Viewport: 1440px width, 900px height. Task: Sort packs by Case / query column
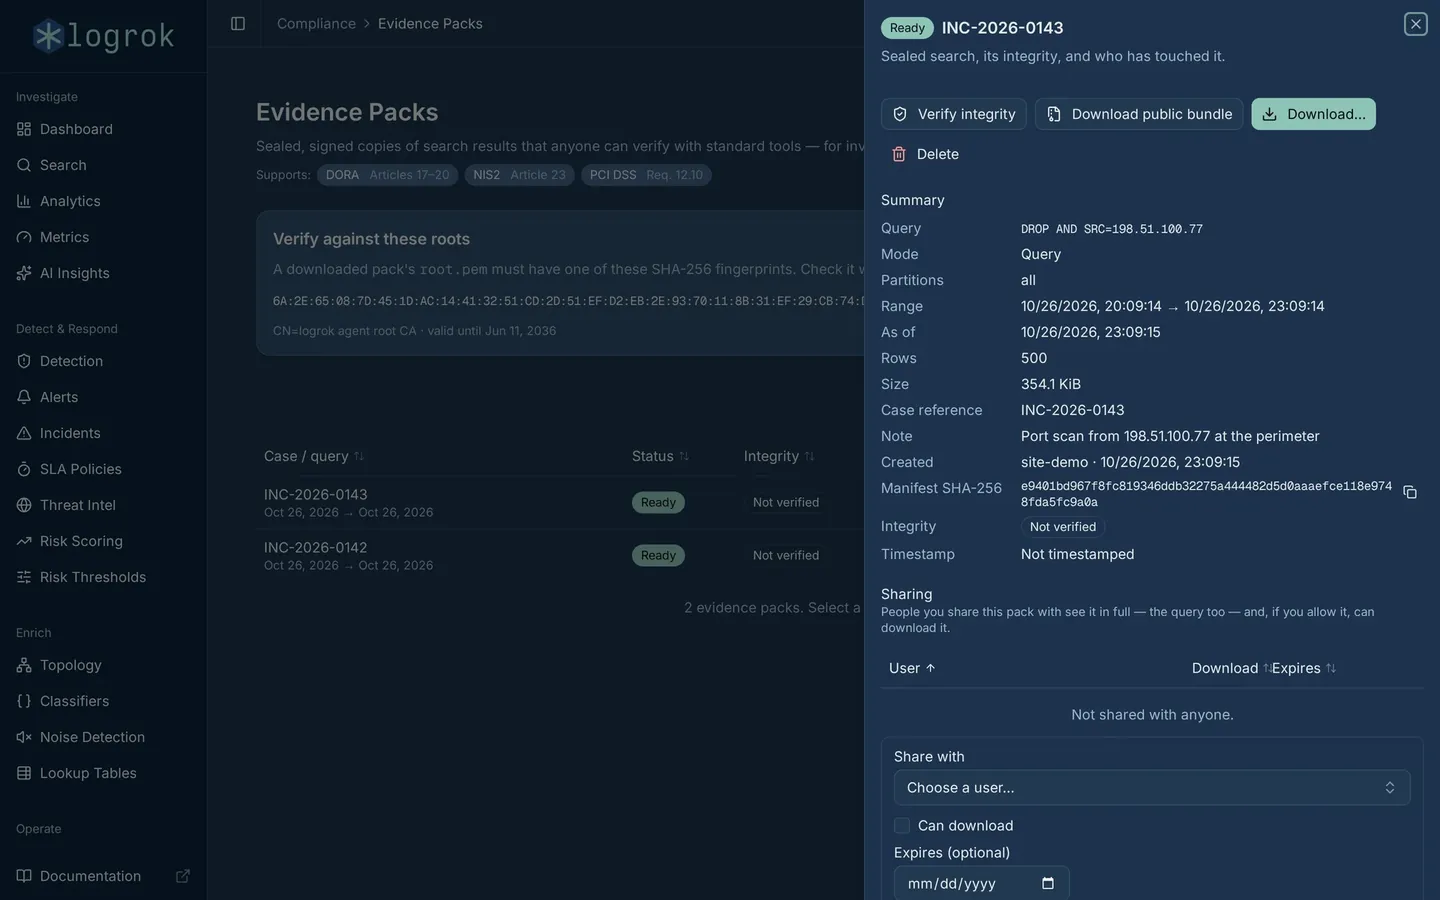314,456
